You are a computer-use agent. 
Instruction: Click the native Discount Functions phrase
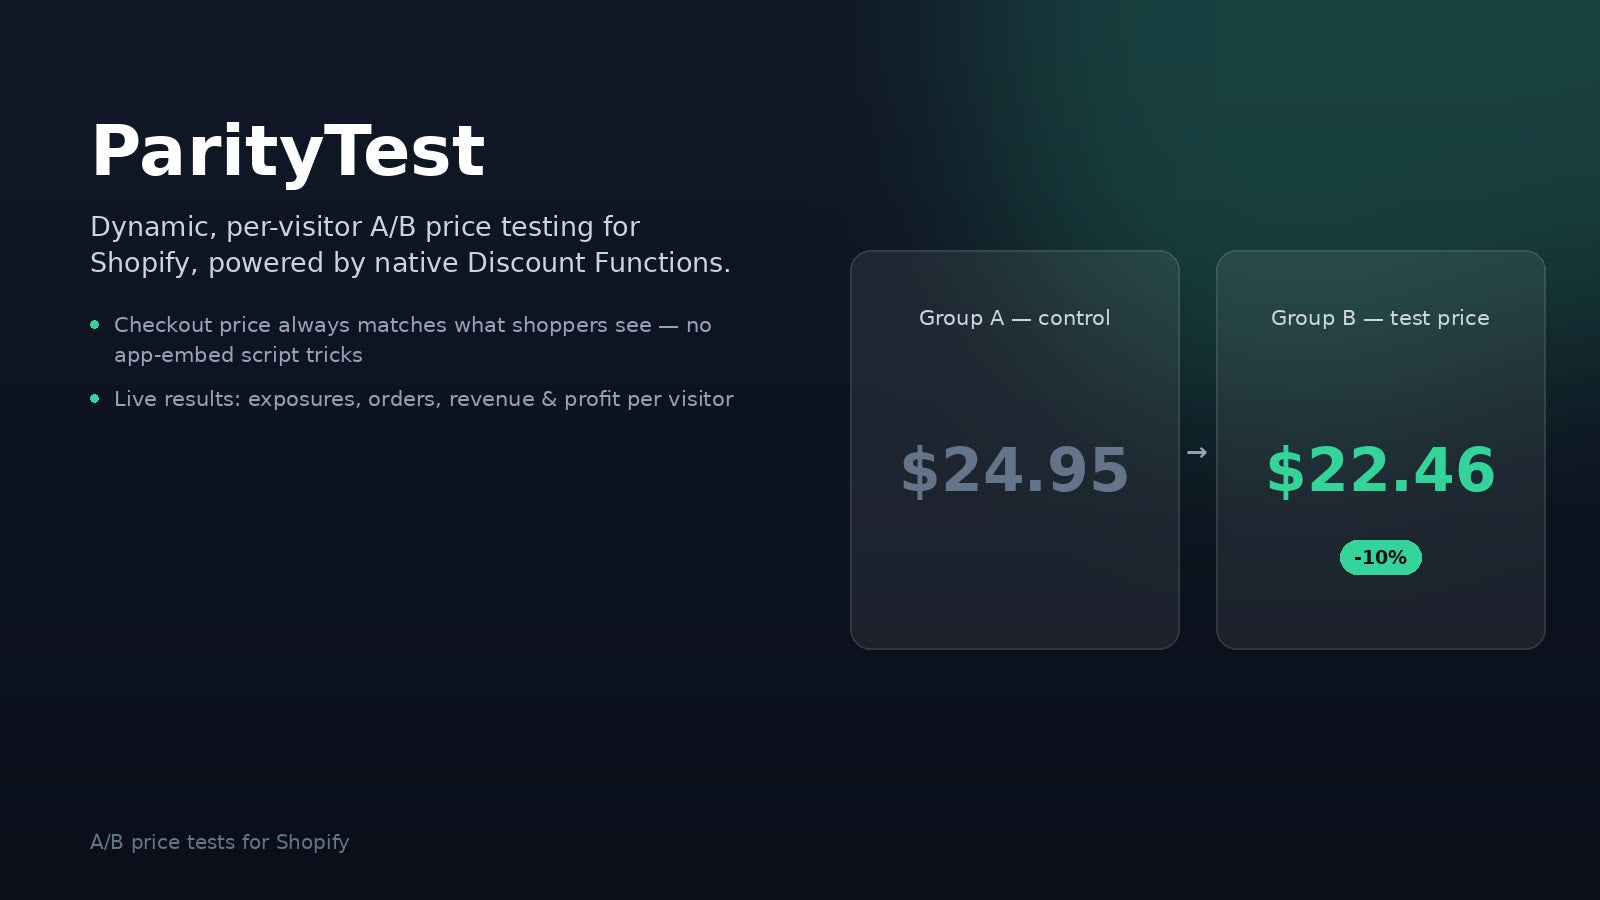tap(552, 263)
